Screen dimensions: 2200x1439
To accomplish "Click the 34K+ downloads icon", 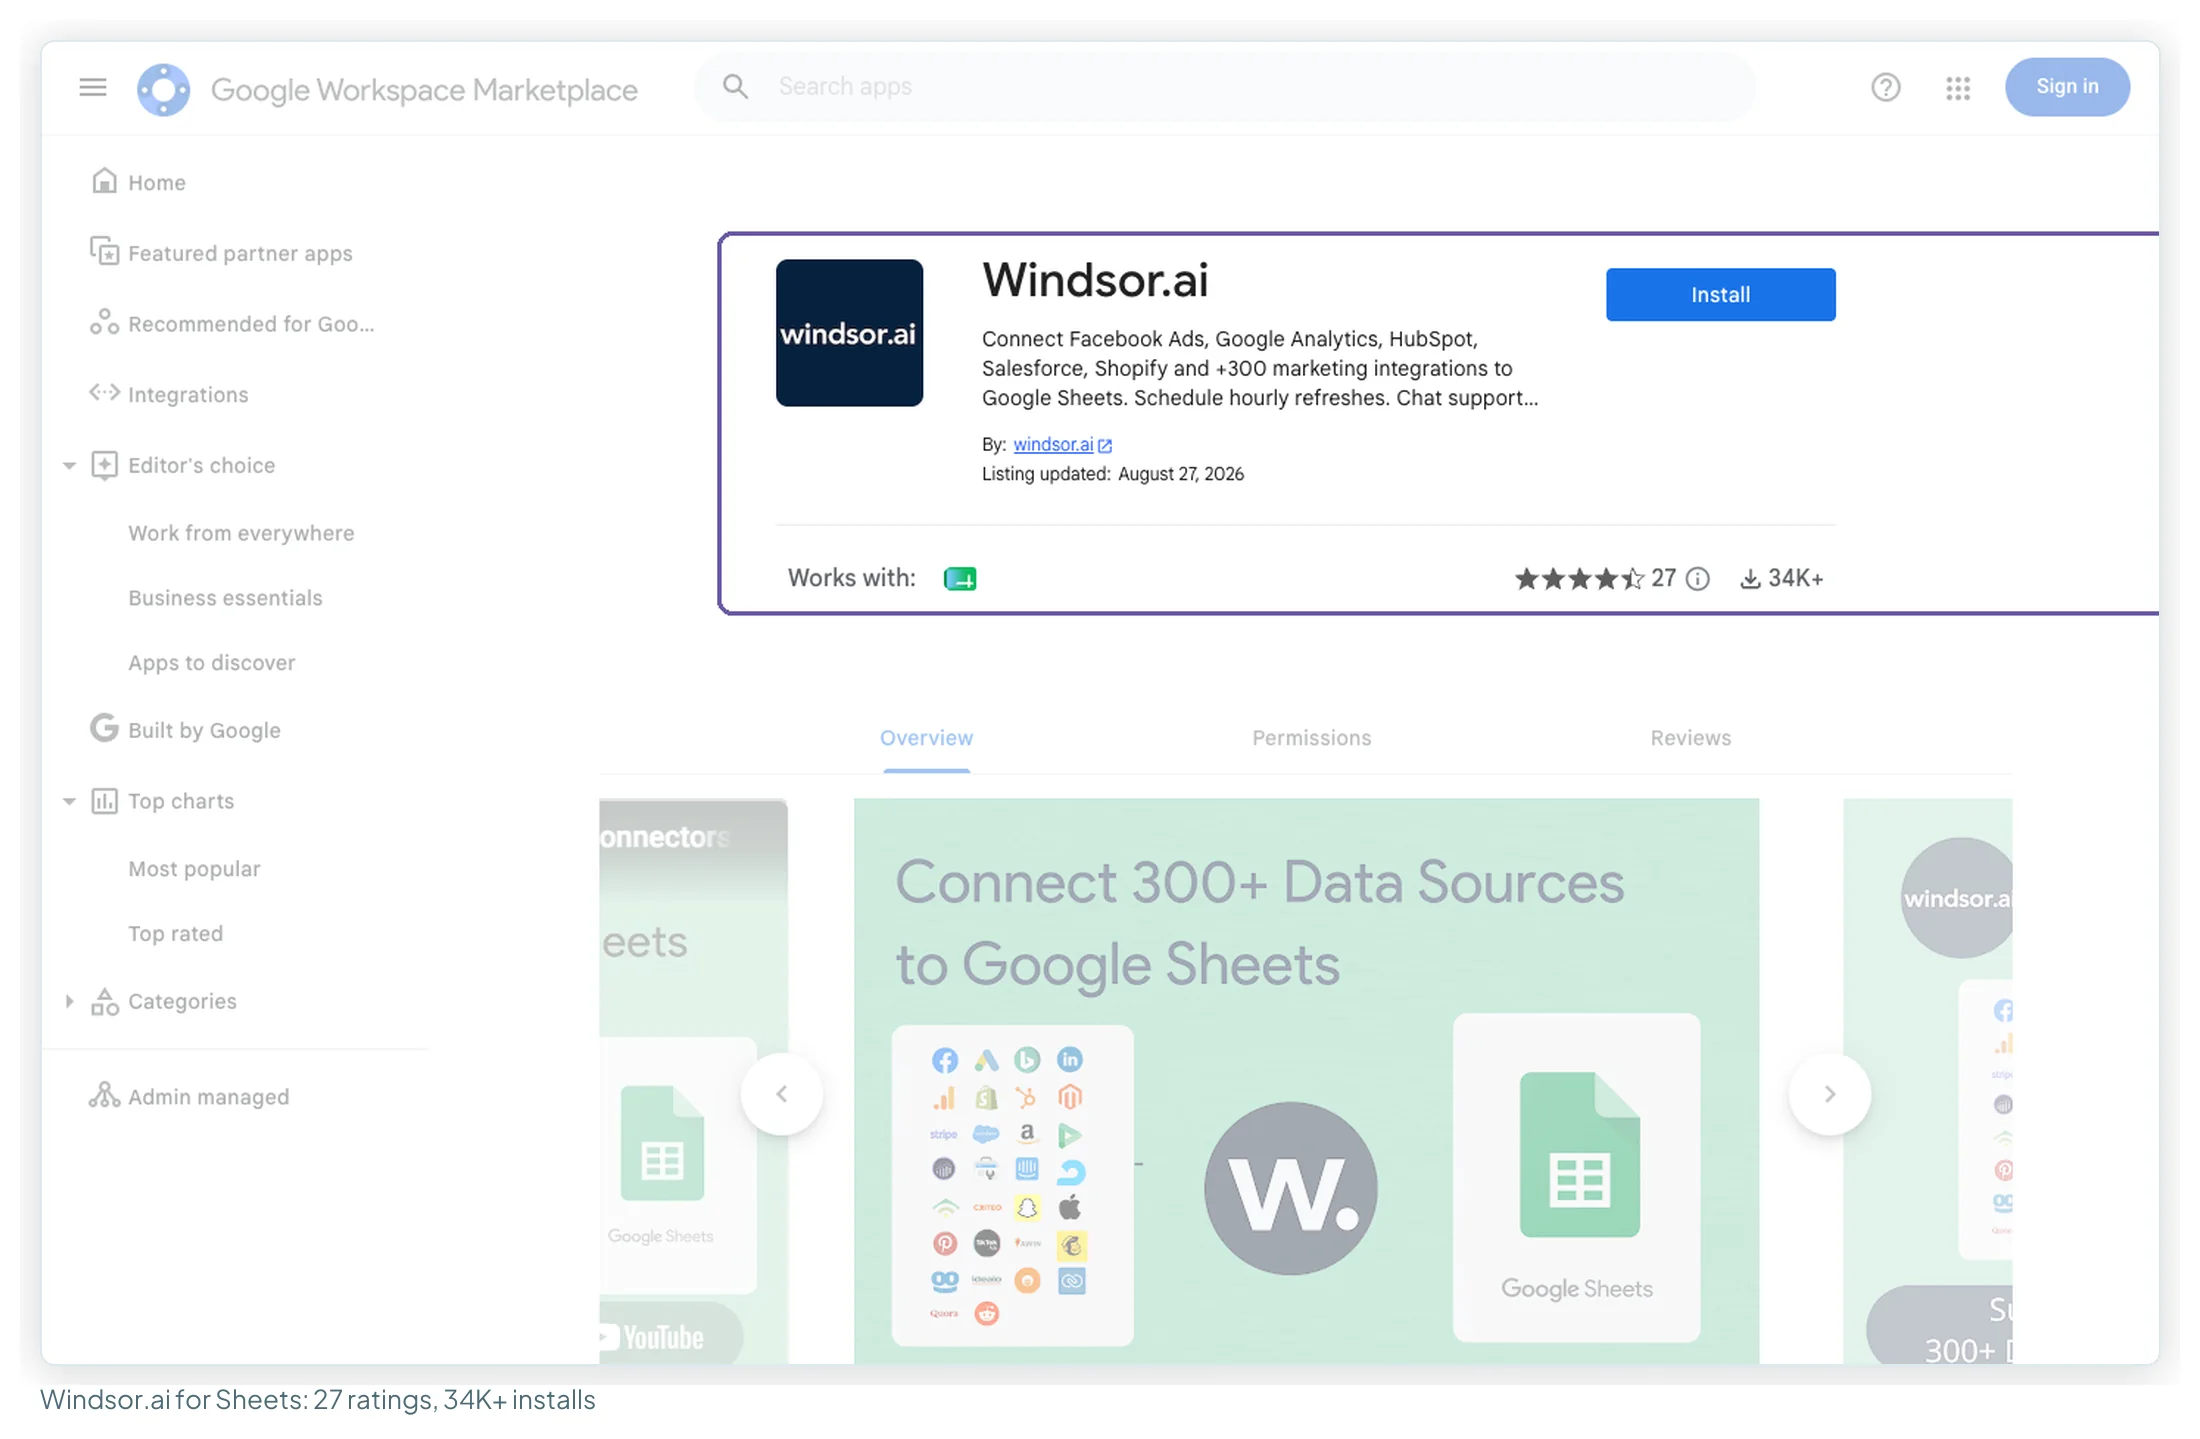I will click(1750, 579).
